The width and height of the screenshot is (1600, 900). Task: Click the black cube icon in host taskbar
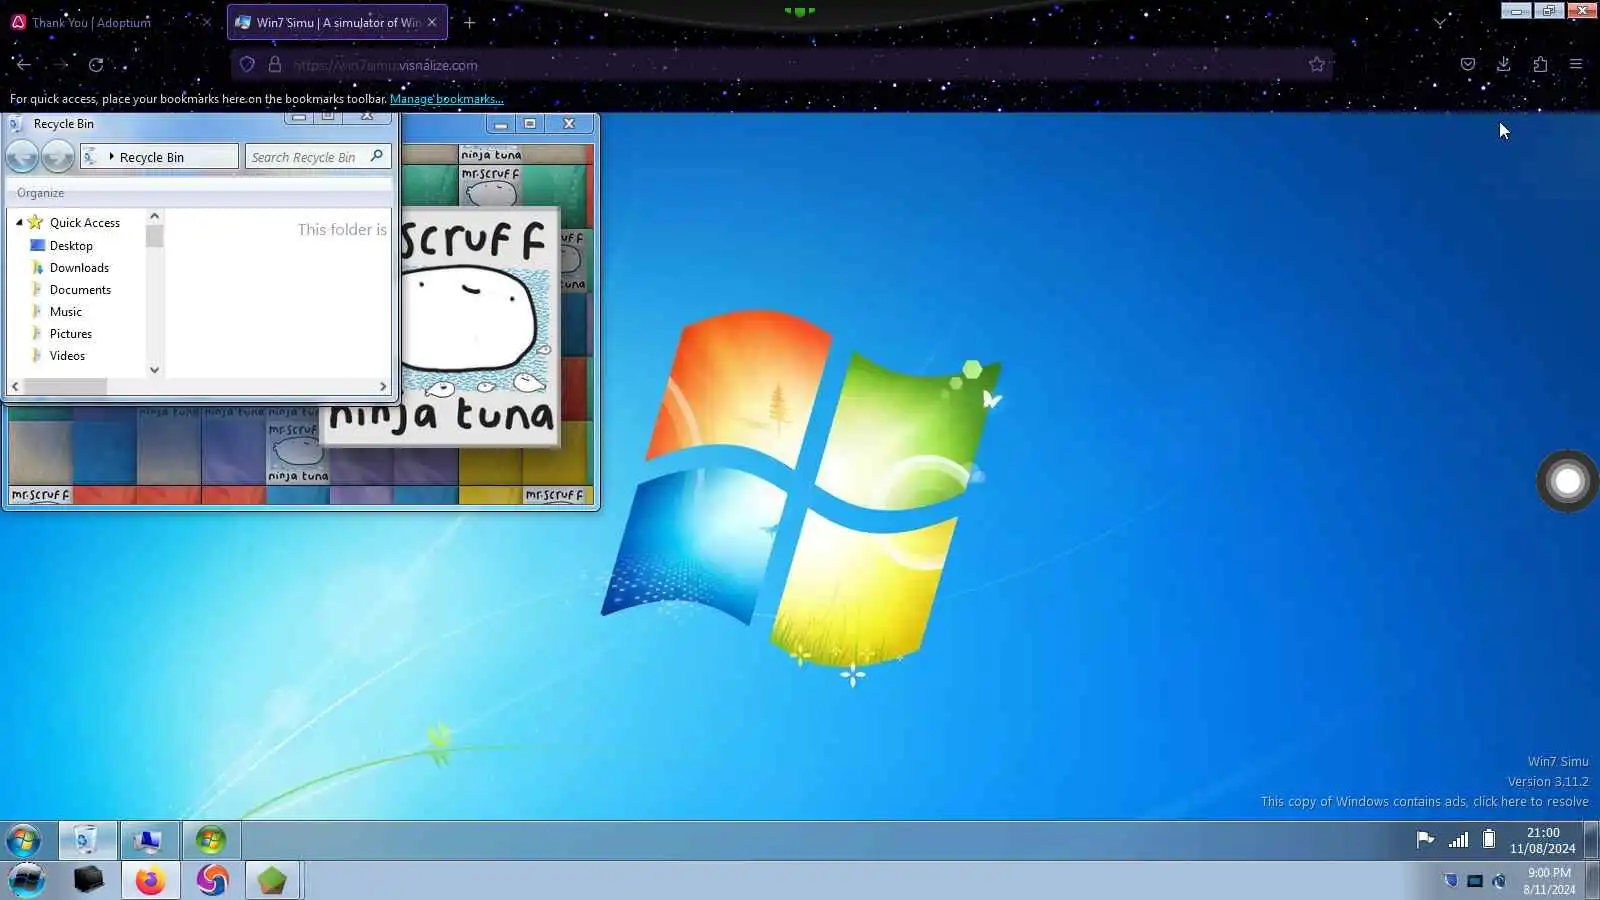[x=88, y=880]
